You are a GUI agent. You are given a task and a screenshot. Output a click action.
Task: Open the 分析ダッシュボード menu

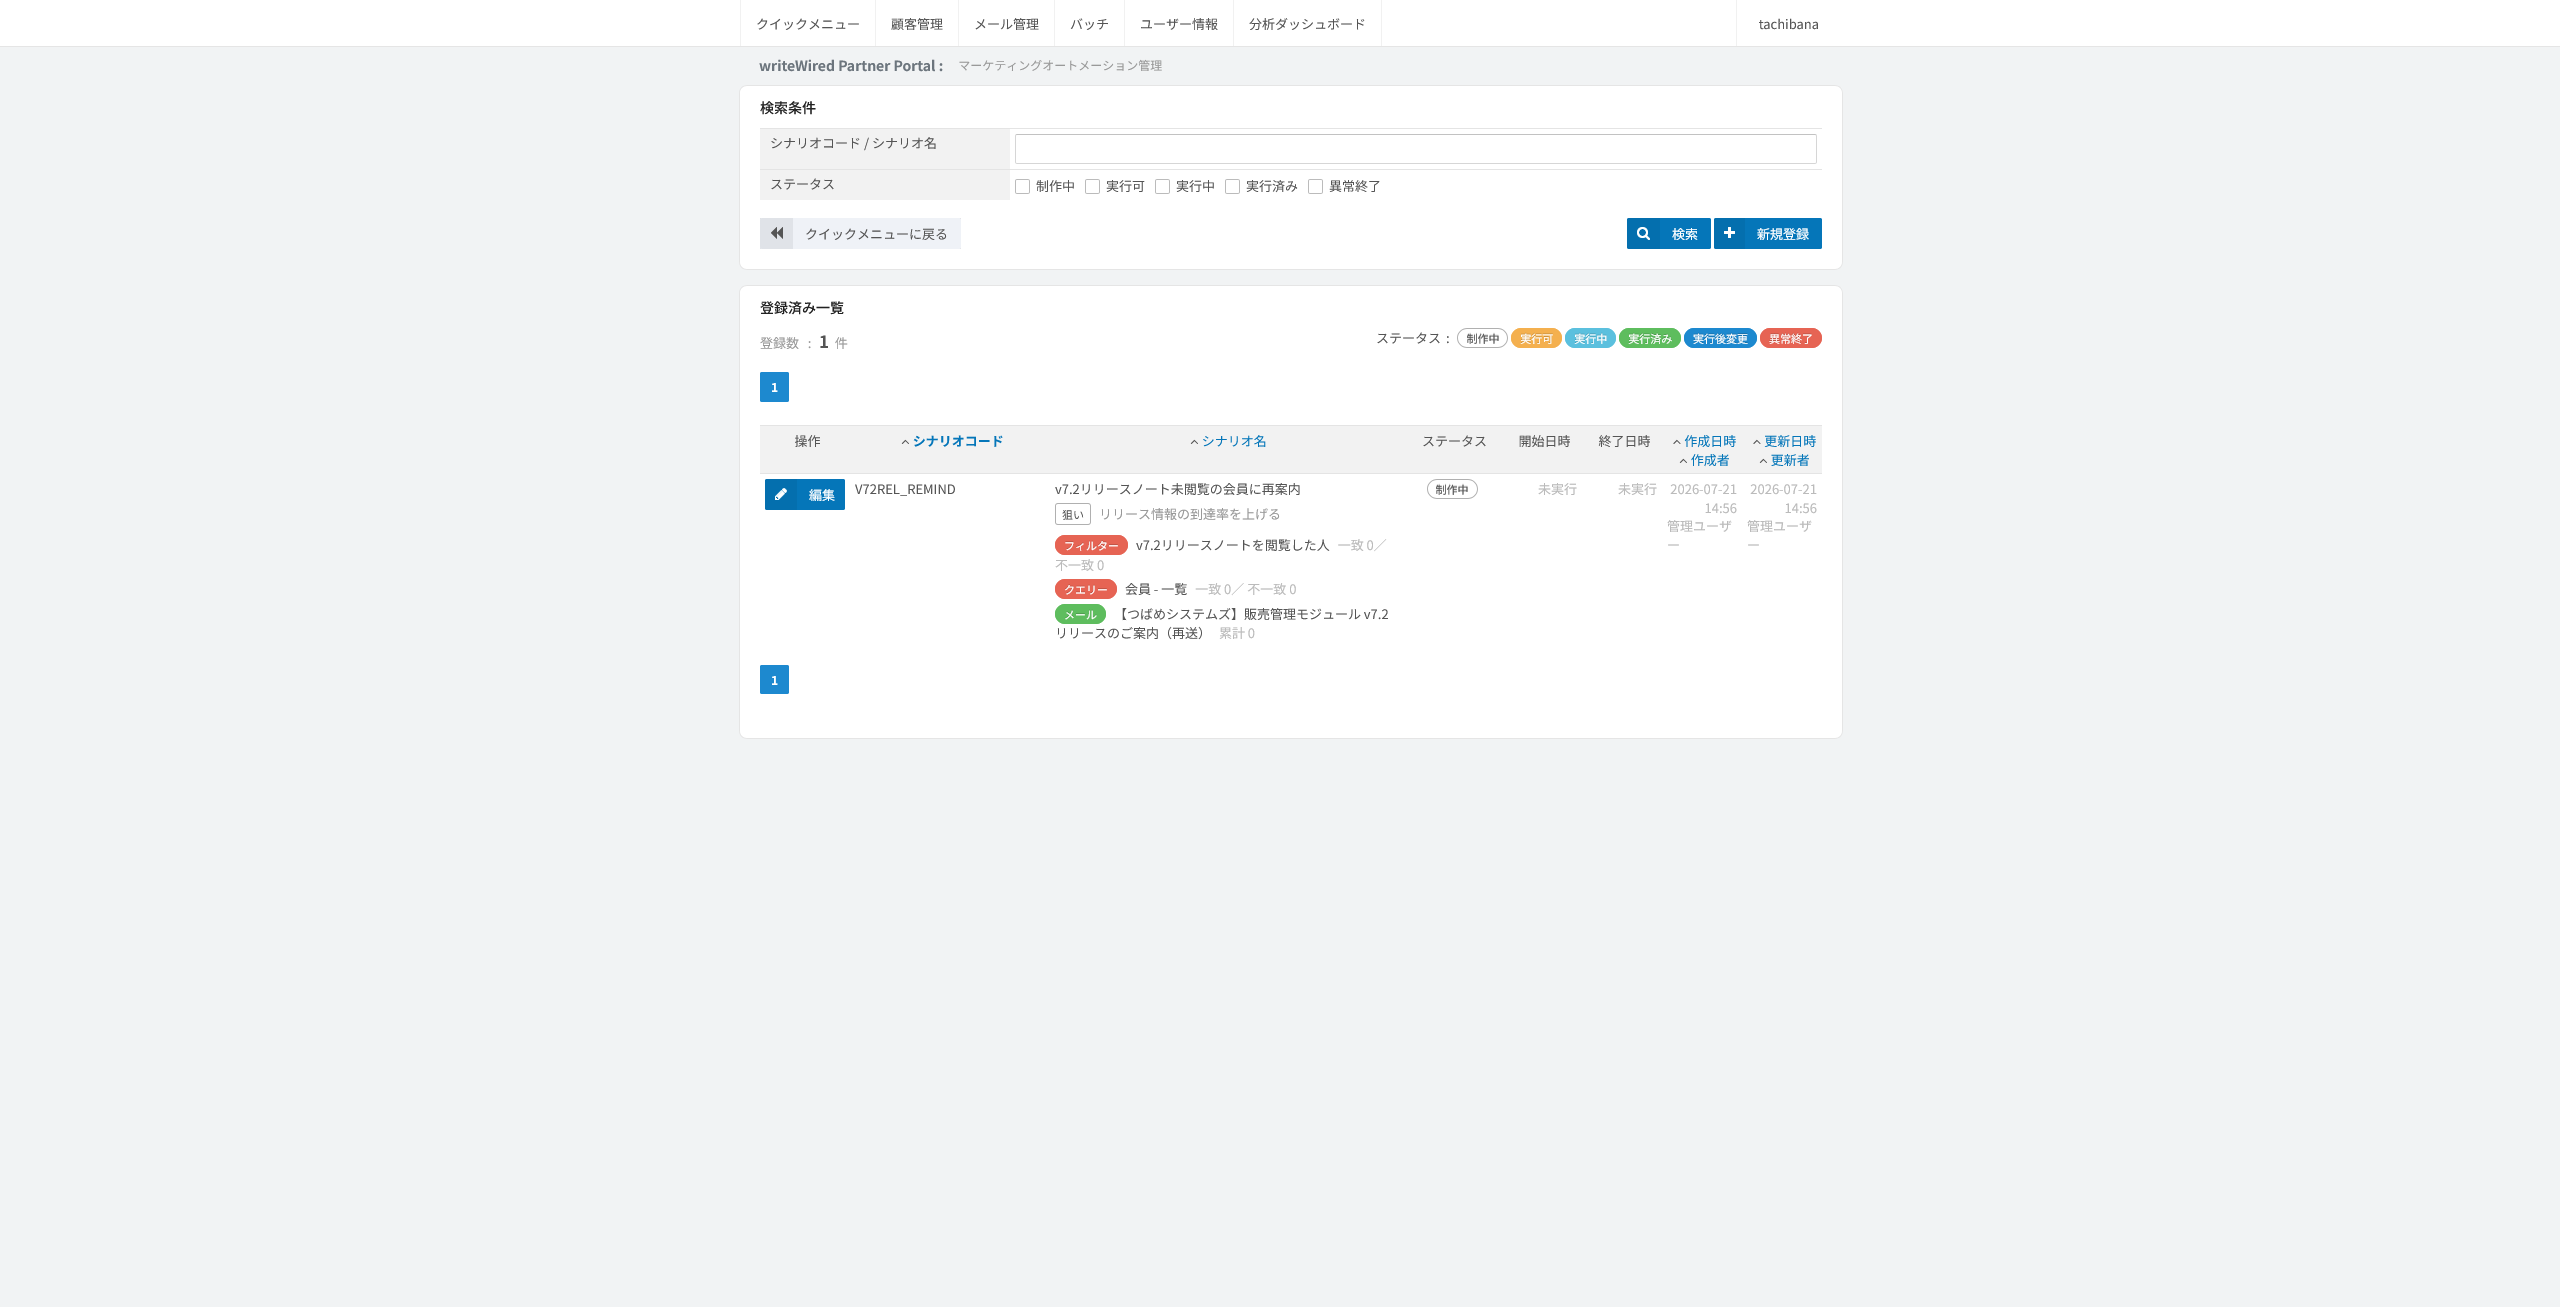tap(1307, 24)
